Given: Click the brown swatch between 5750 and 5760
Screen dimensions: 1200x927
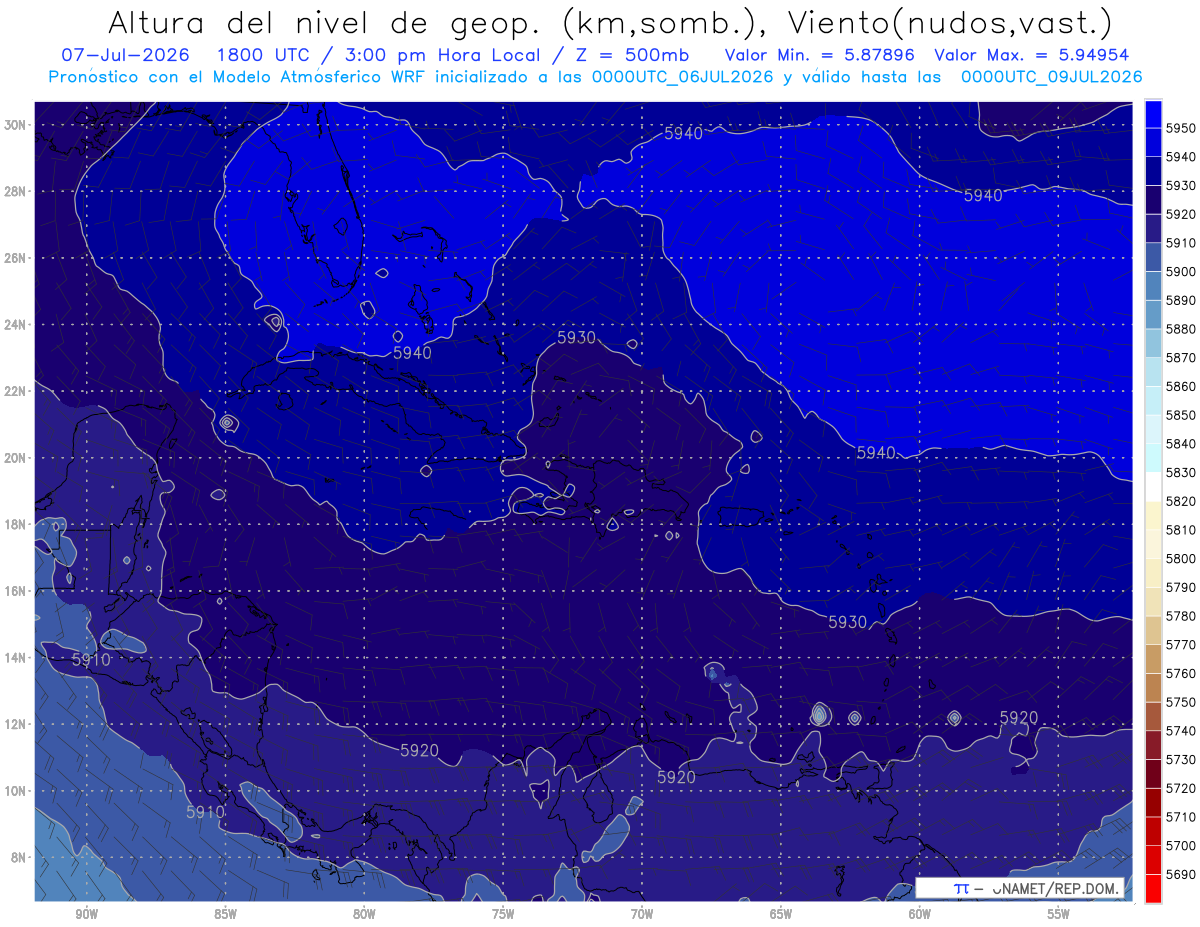Looking at the screenshot, I should 1153,687.
